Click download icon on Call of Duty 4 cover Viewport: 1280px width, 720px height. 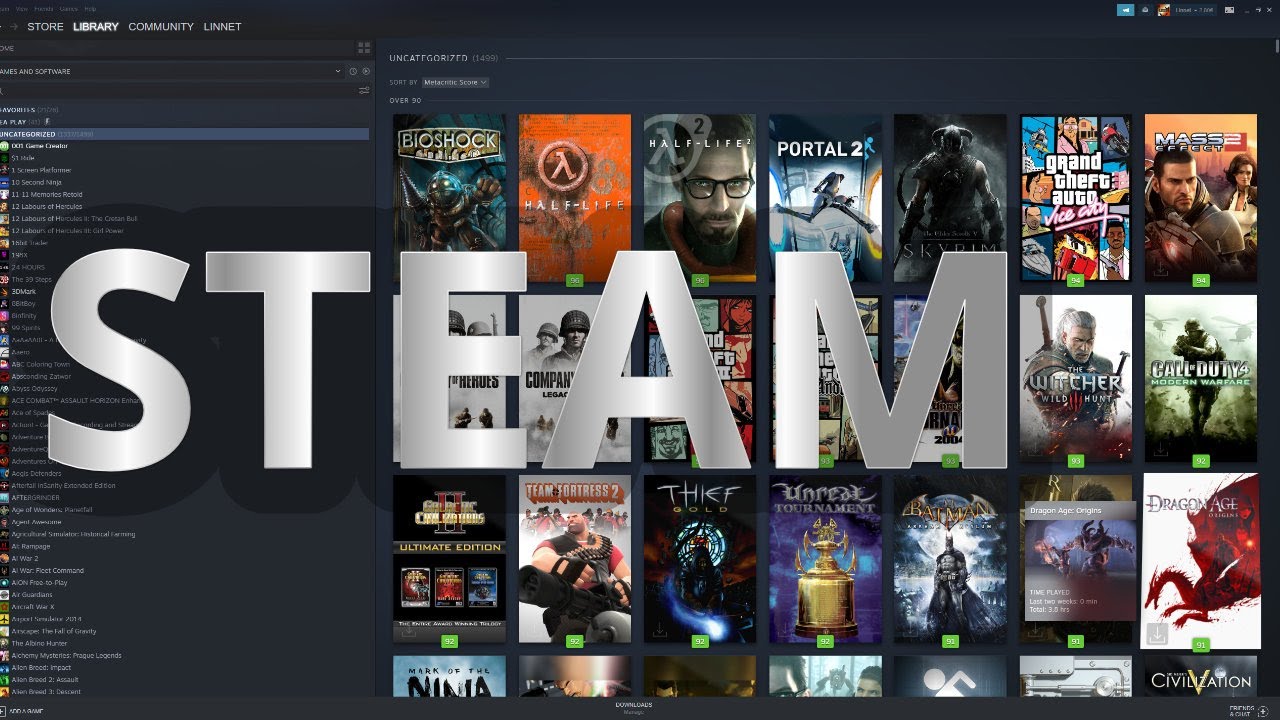click(1160, 450)
